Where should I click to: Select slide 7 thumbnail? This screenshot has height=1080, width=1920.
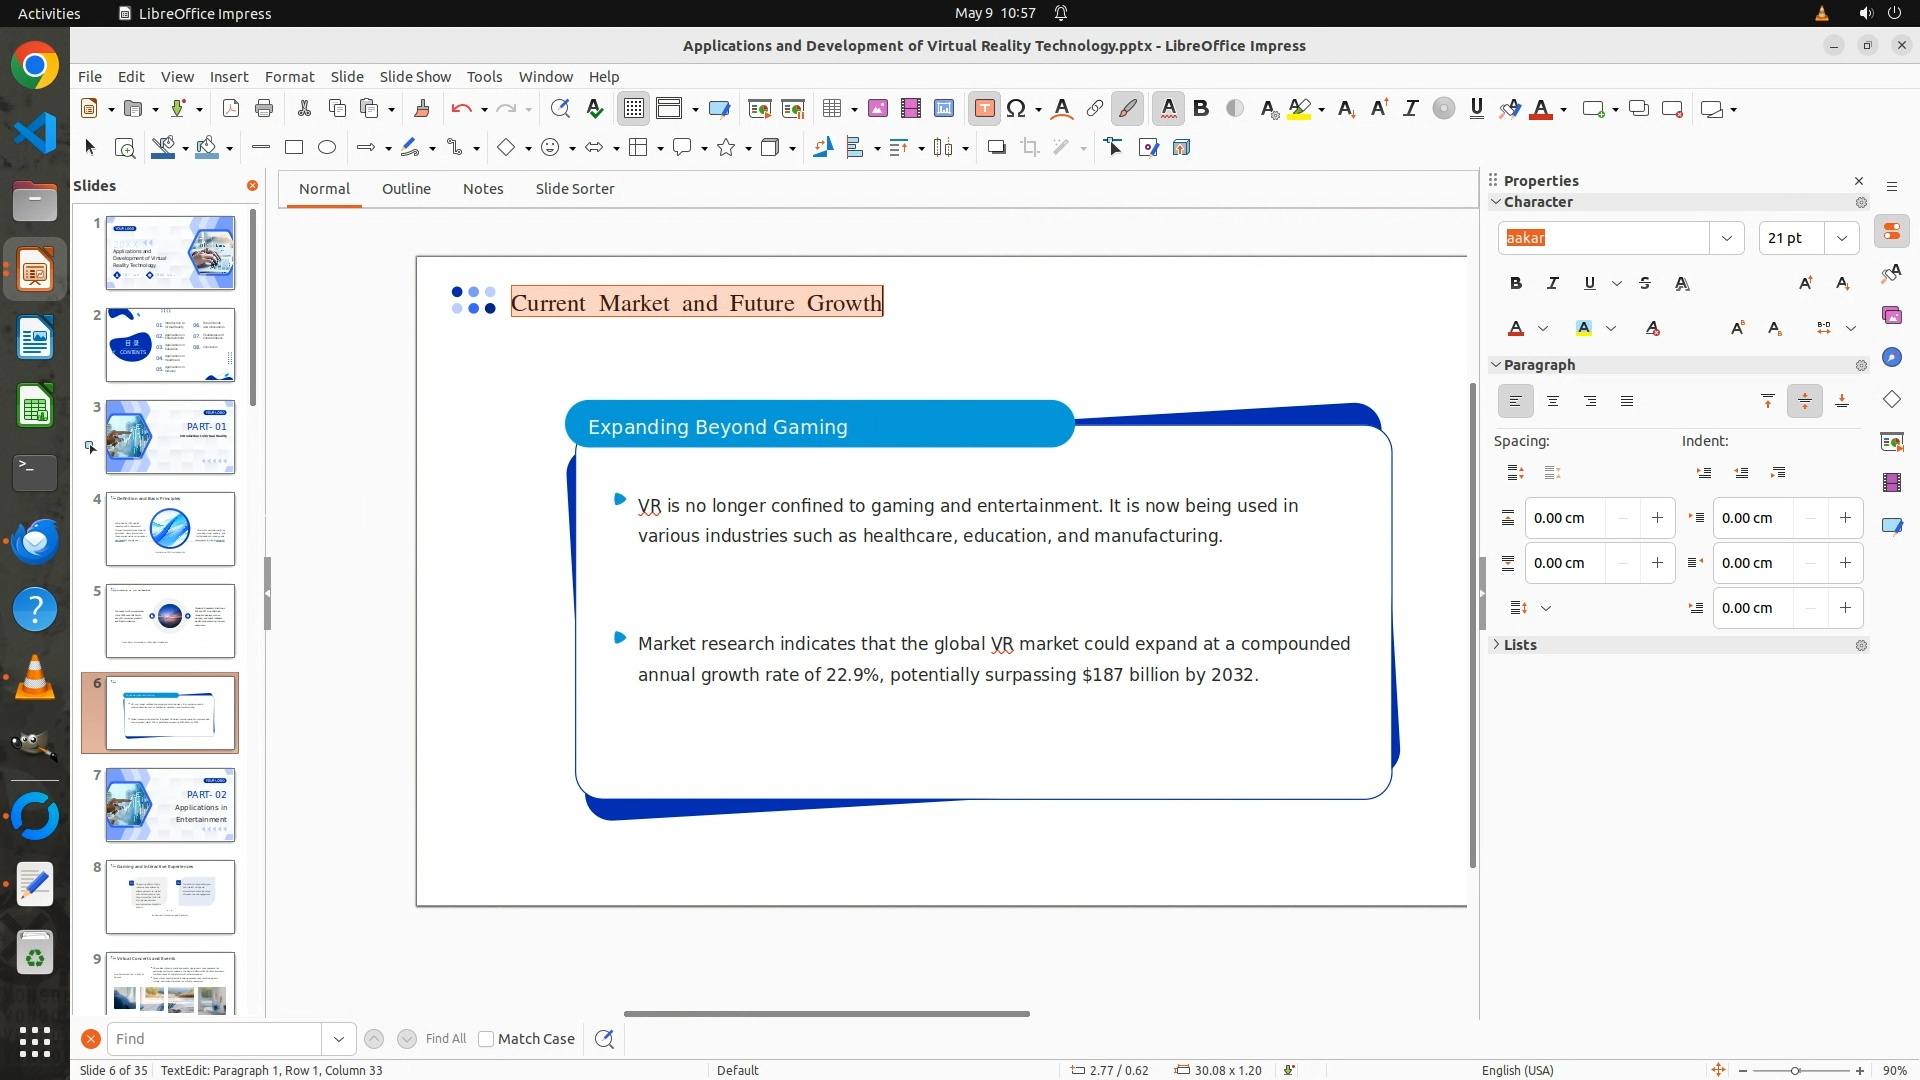click(x=170, y=805)
